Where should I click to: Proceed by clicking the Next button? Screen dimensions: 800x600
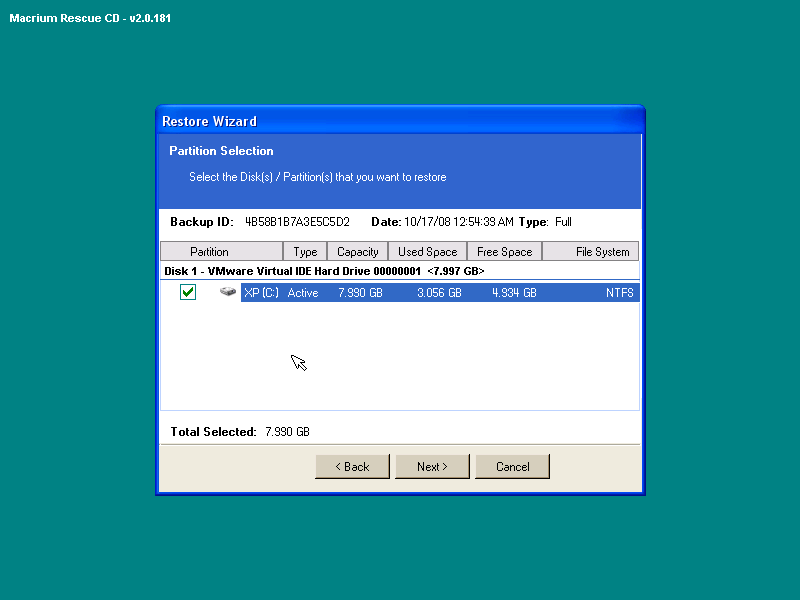[x=432, y=467]
